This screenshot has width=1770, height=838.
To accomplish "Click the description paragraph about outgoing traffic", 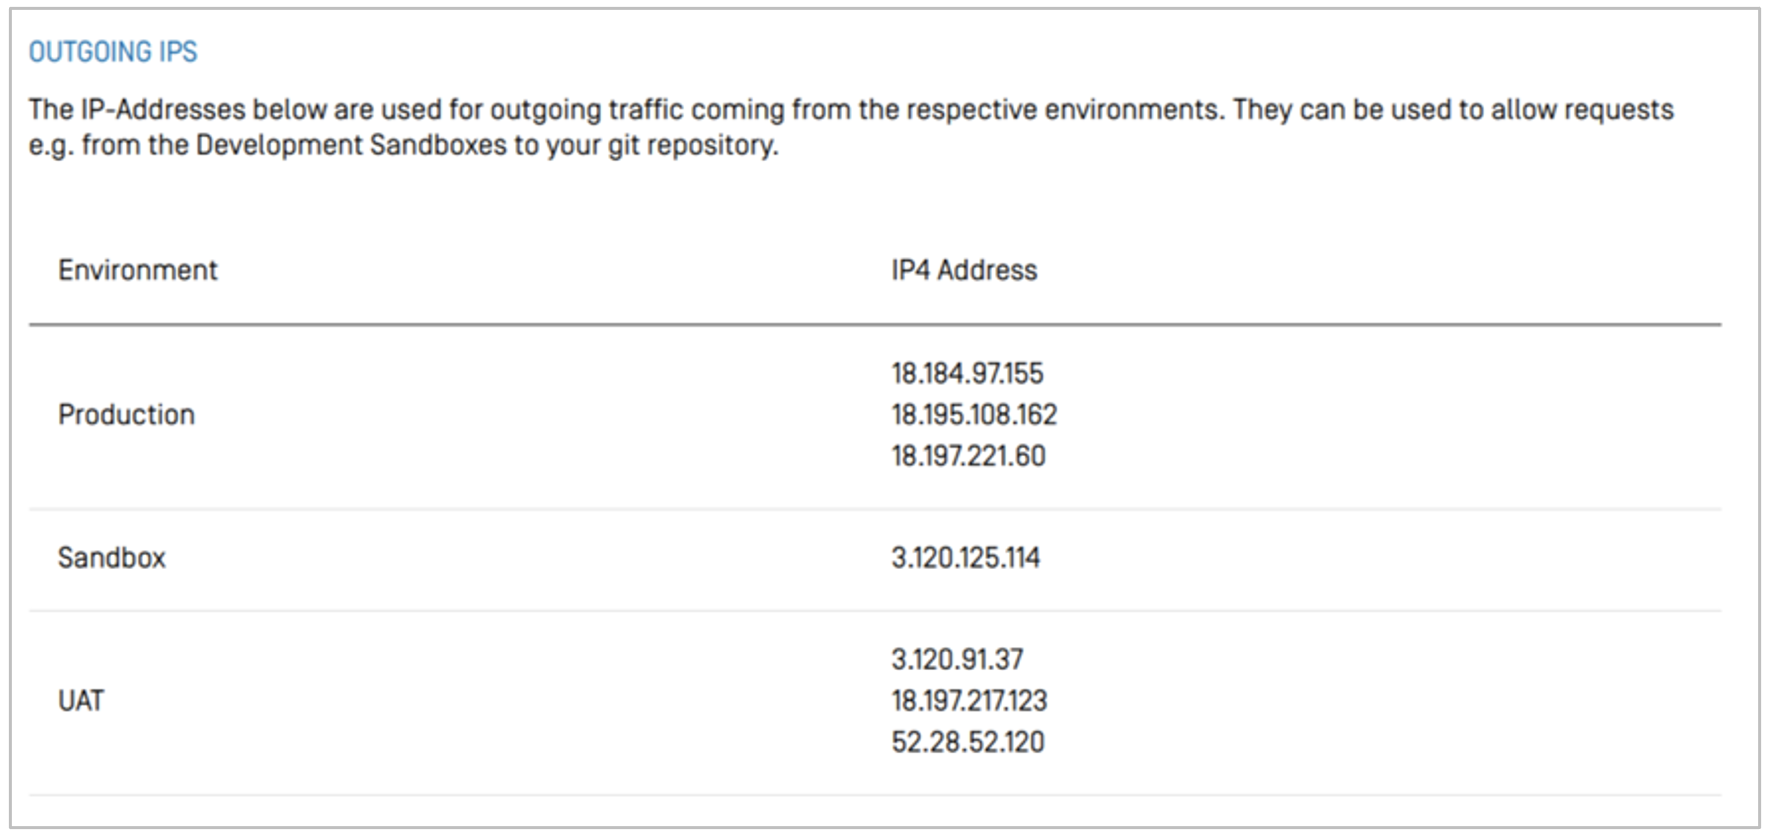I will (x=851, y=127).
